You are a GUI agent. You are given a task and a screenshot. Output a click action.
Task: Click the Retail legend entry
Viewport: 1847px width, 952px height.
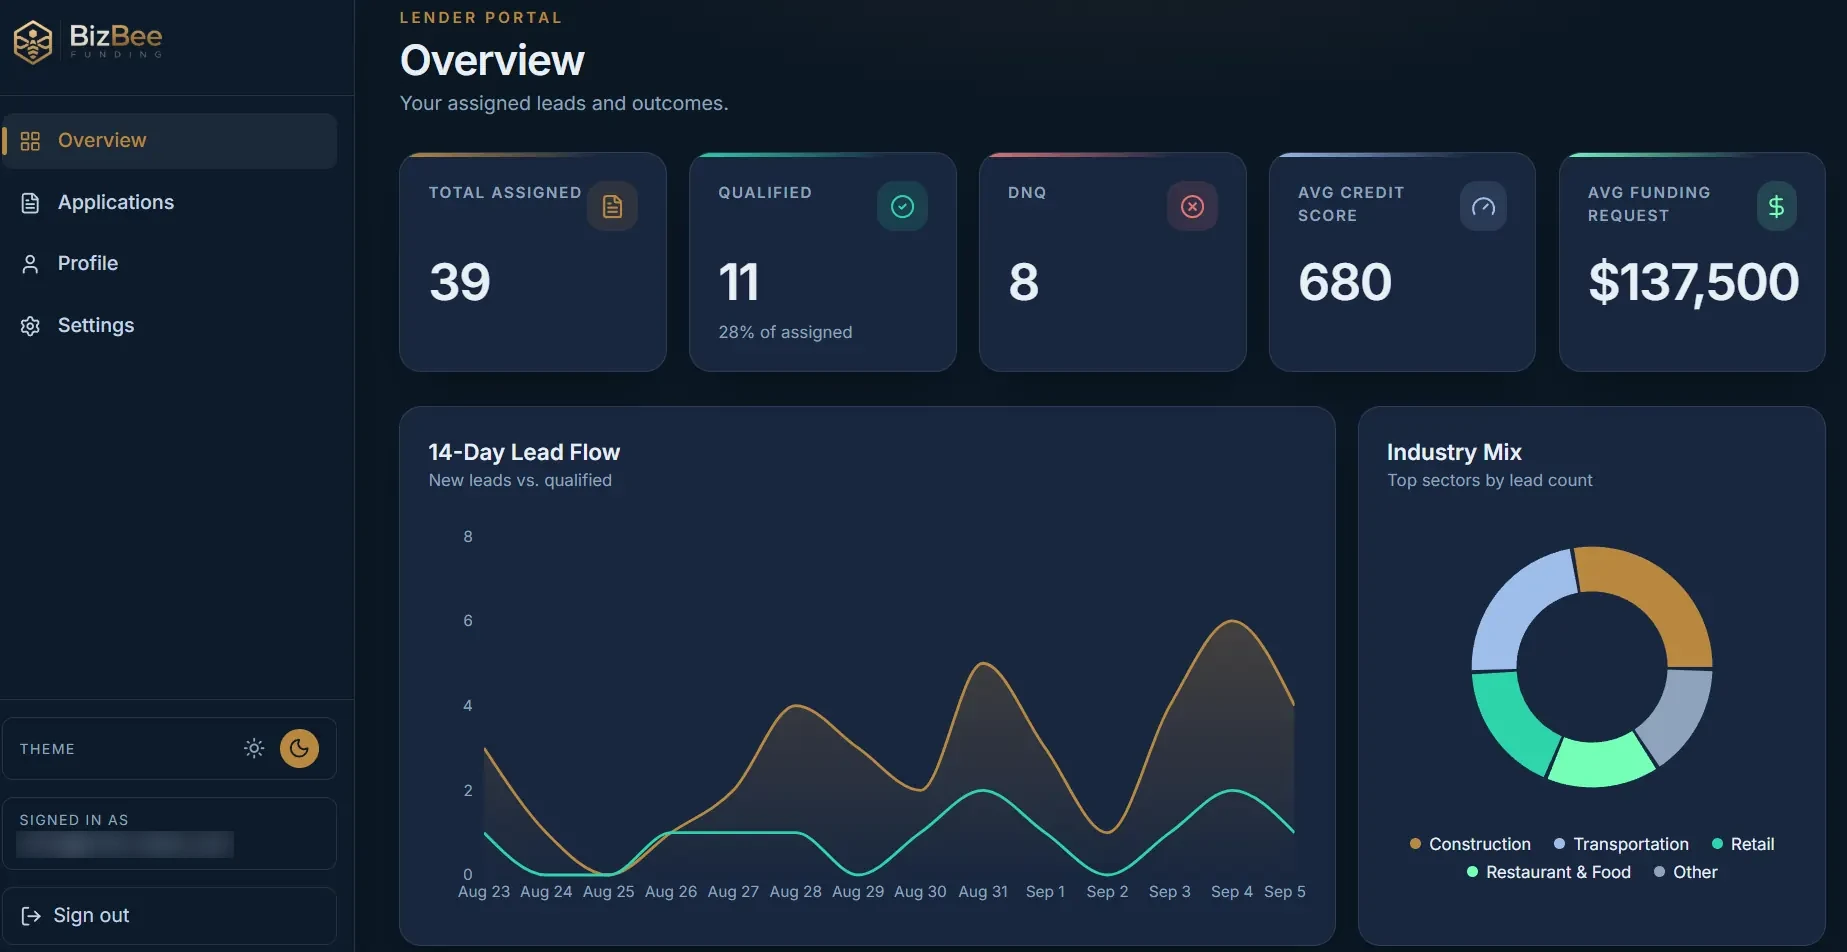click(1743, 844)
